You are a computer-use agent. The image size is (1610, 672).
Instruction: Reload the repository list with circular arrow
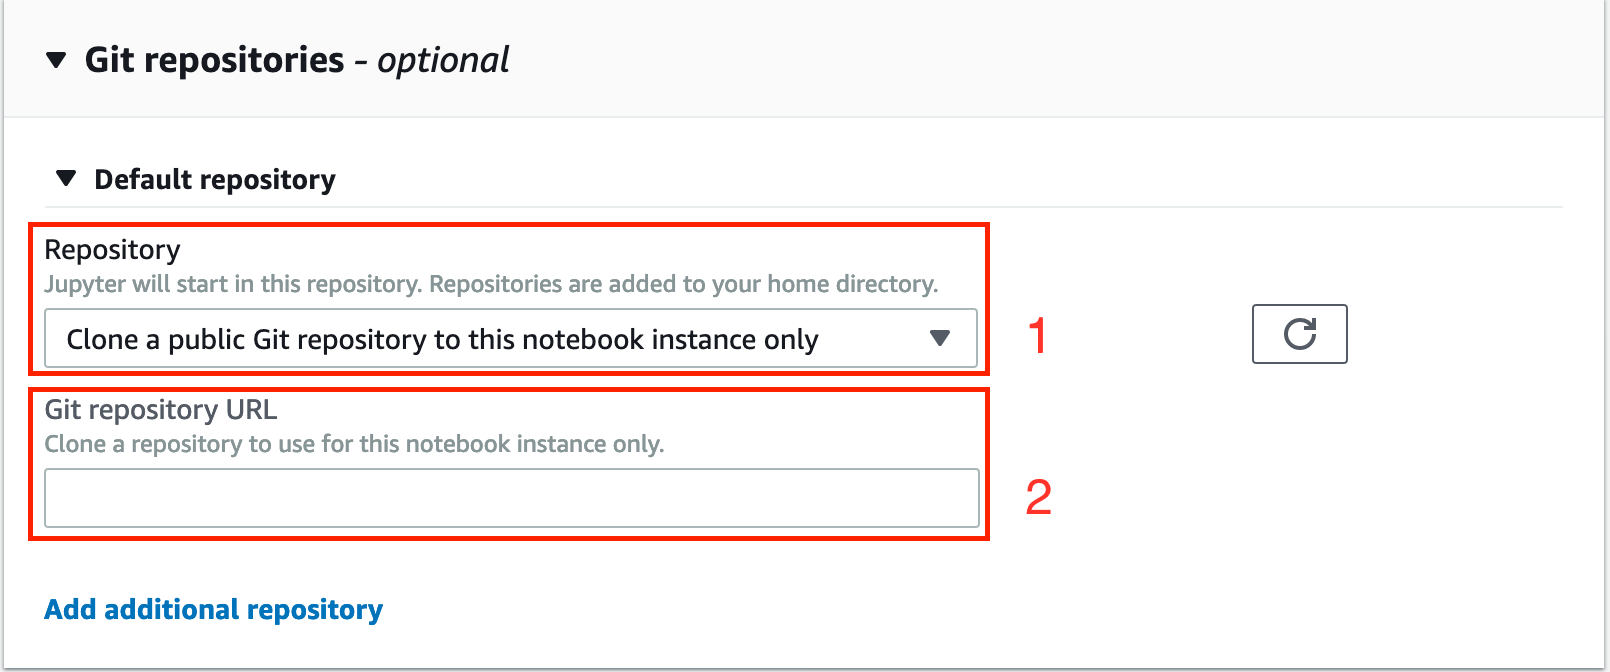coord(1299,334)
